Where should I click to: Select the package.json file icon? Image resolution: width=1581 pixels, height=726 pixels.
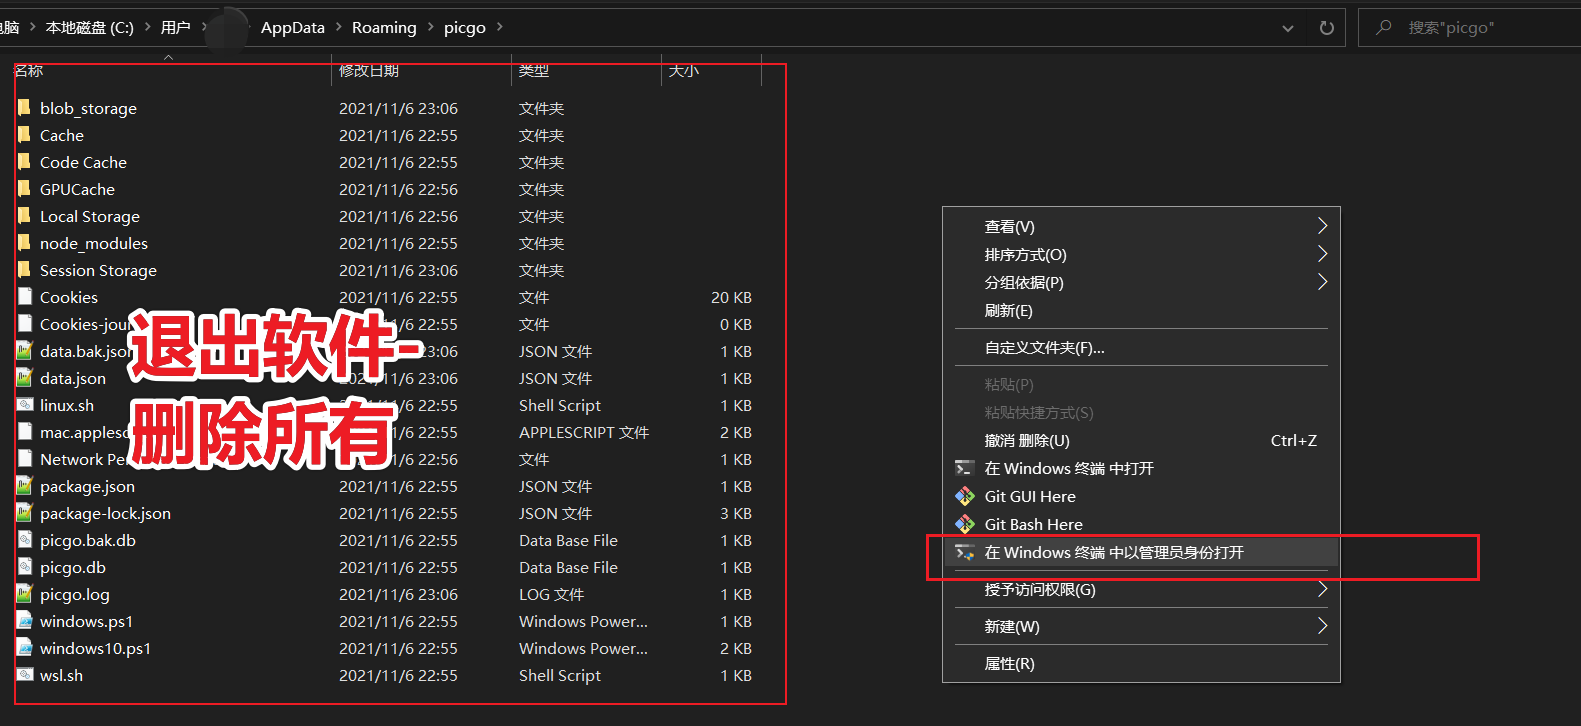click(x=24, y=485)
